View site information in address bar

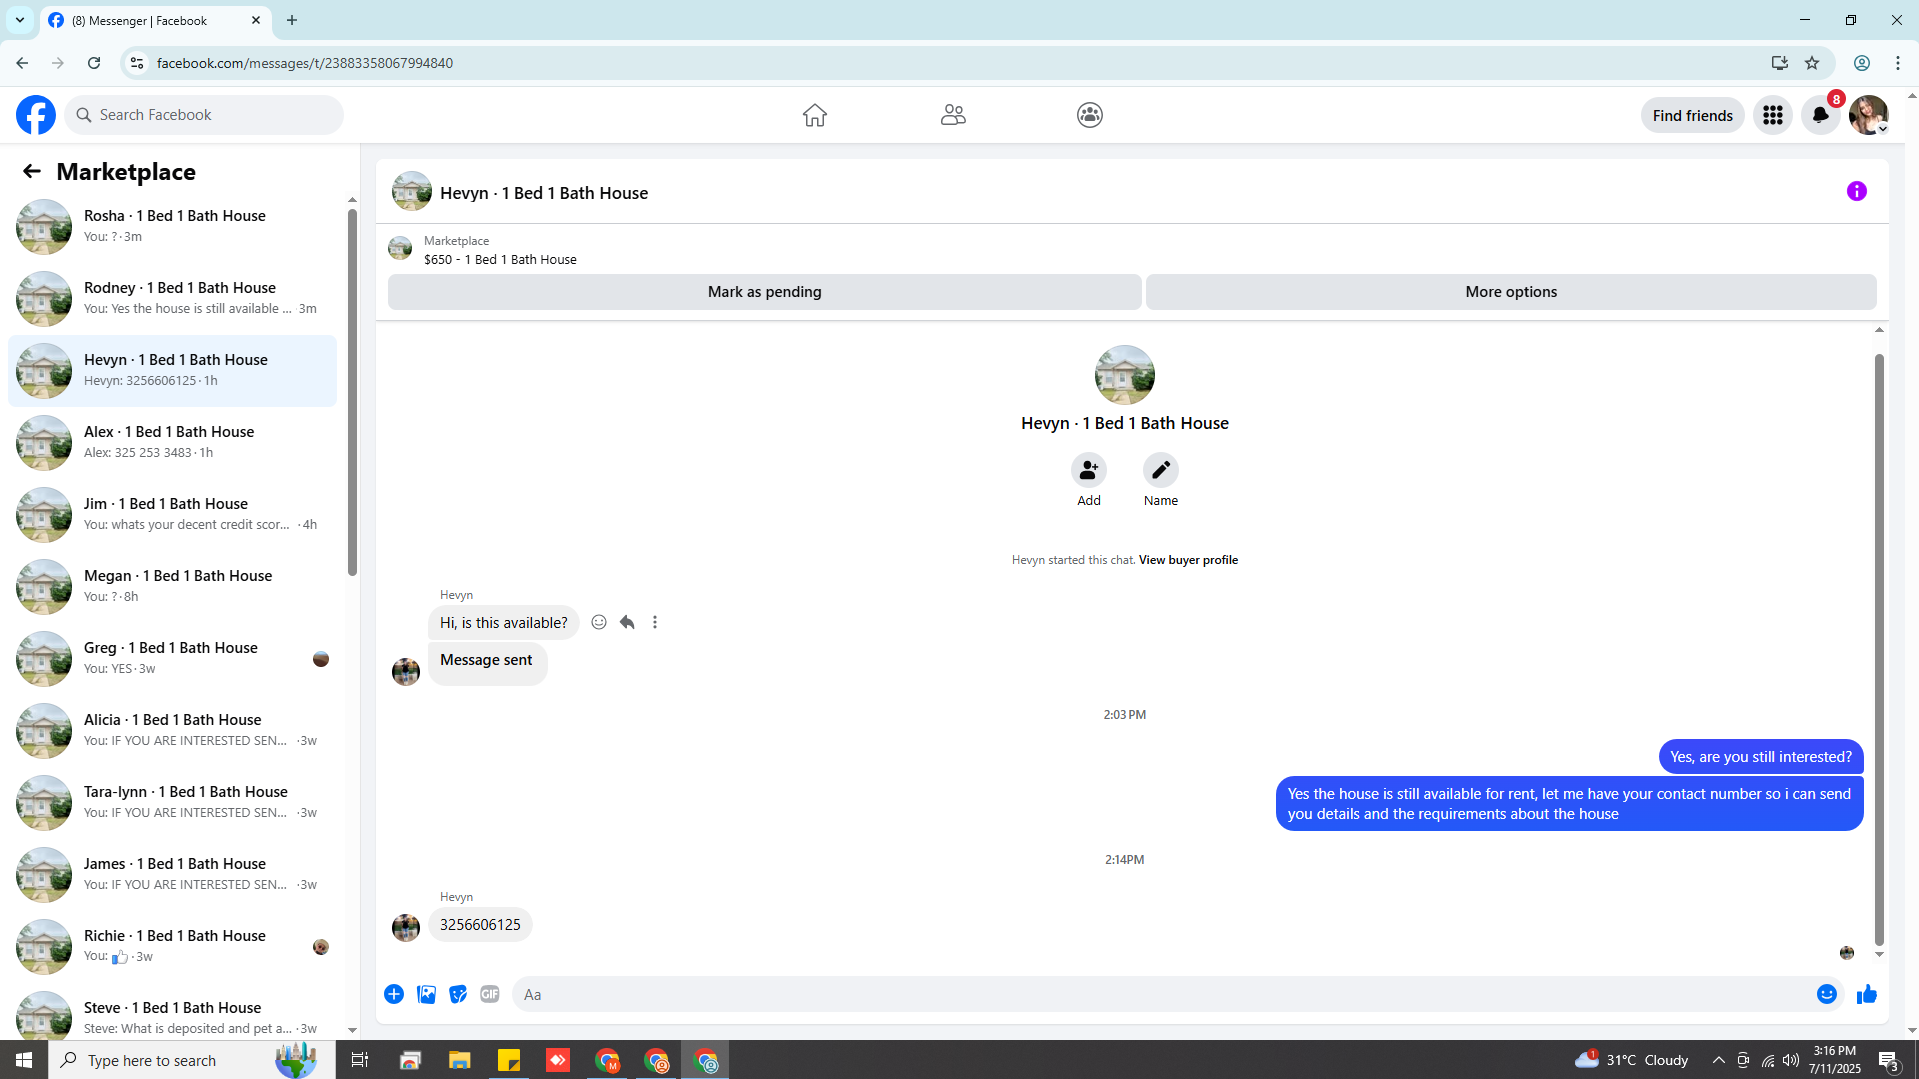point(137,63)
